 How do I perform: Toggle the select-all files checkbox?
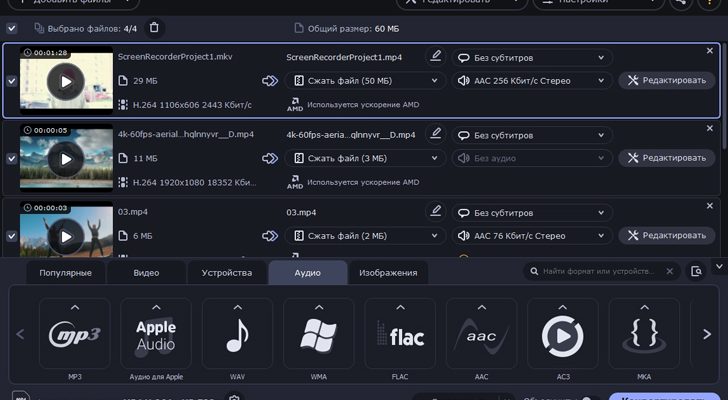[12, 29]
